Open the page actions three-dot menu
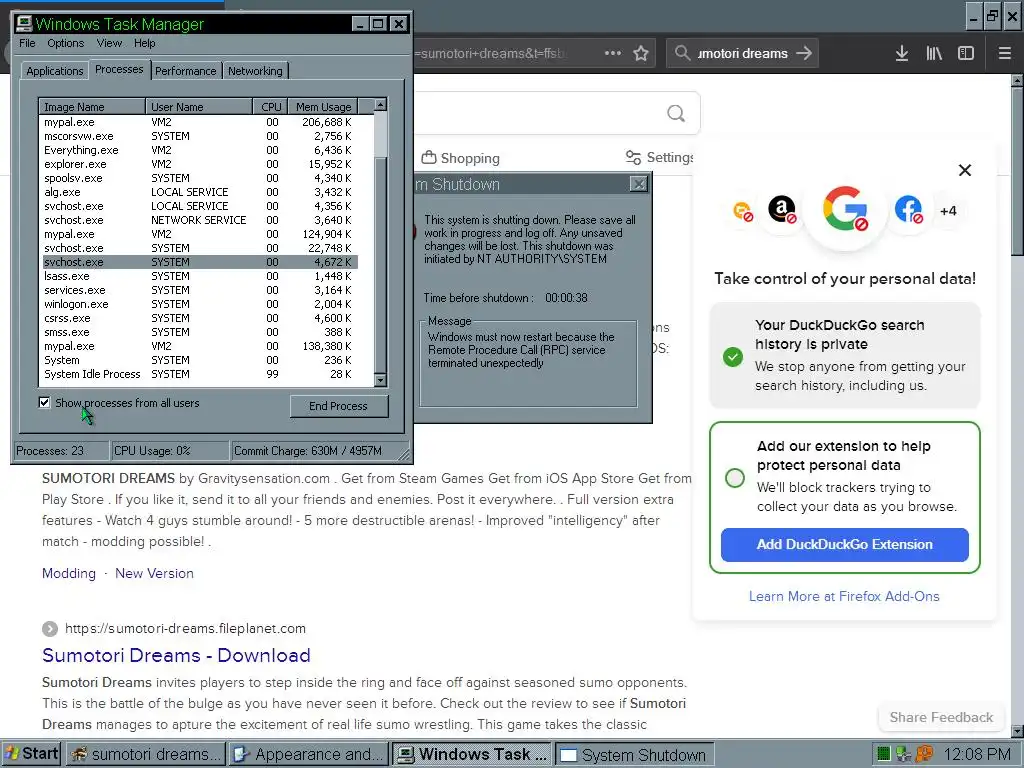This screenshot has width=1024, height=768. click(x=613, y=53)
